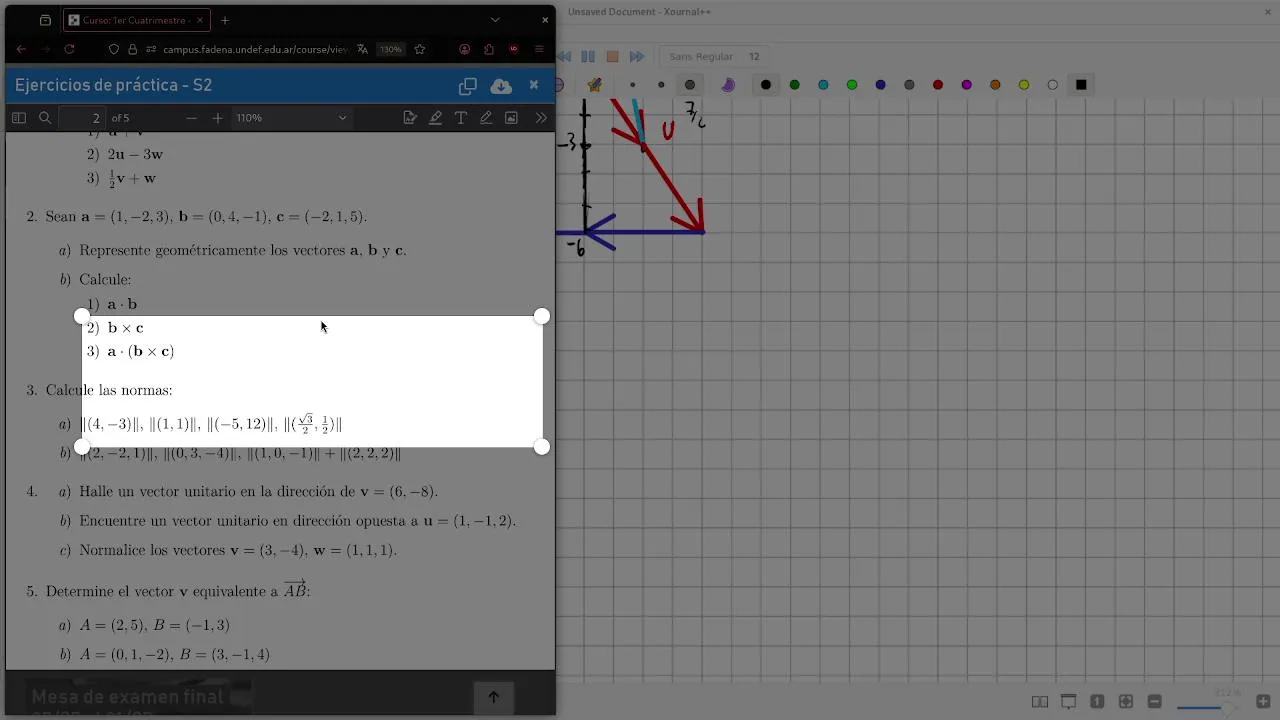
Task: Zoom out in Xournal++ status bar
Action: point(1155,702)
